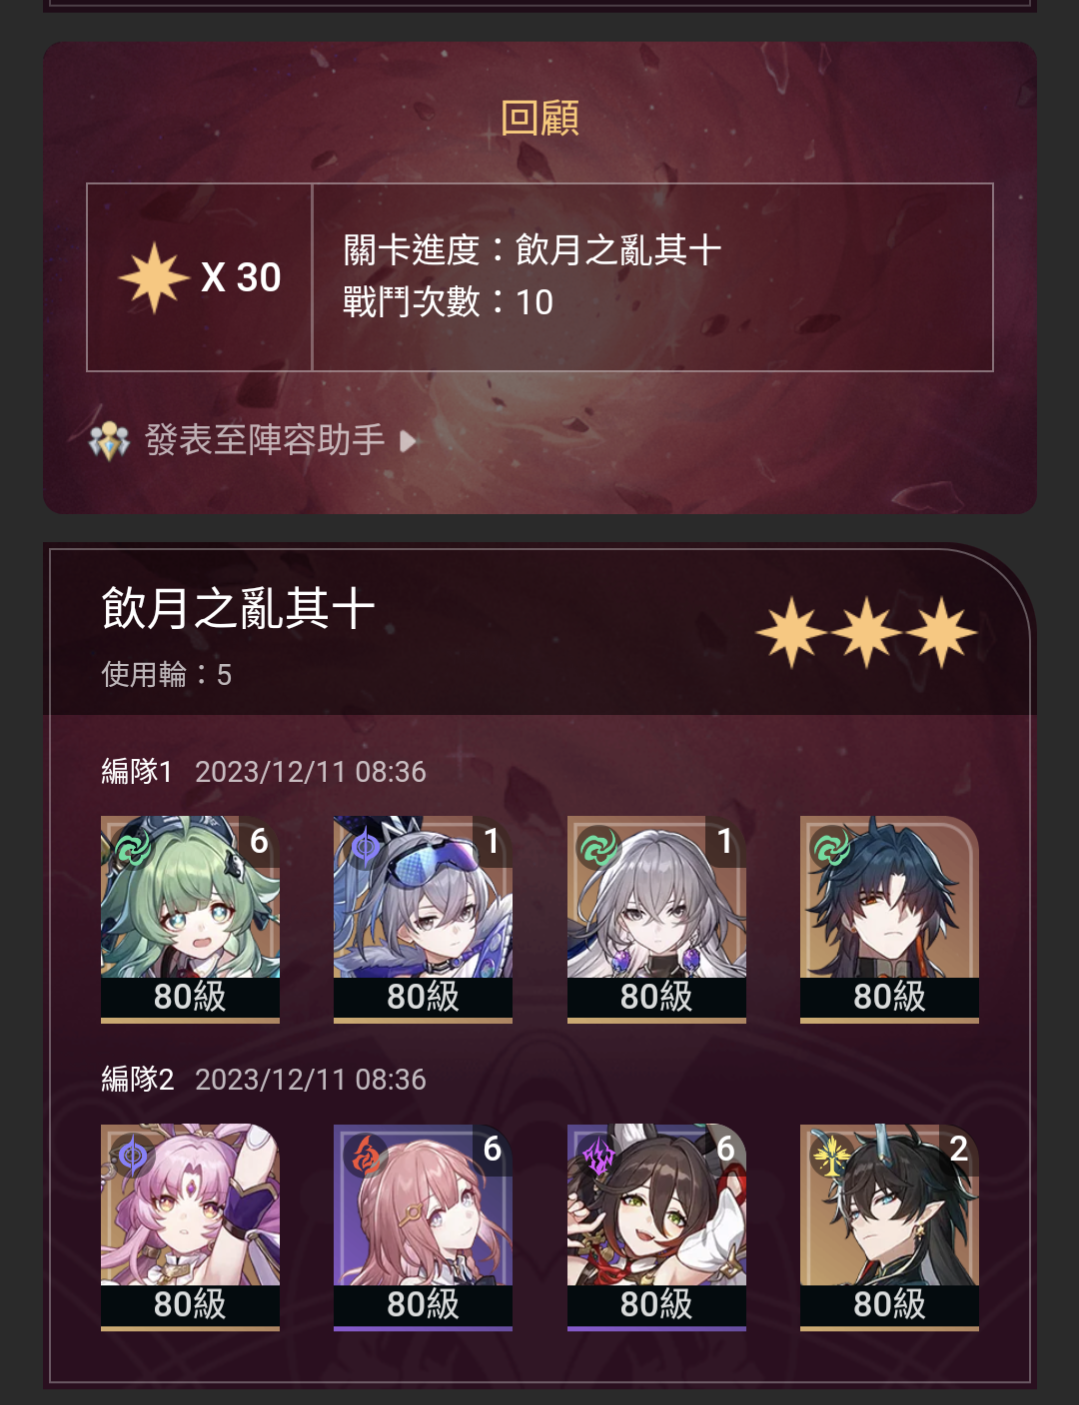This screenshot has height=1405, width=1079.
Task: Click the gold star icon beside X 30
Action: coord(154,277)
